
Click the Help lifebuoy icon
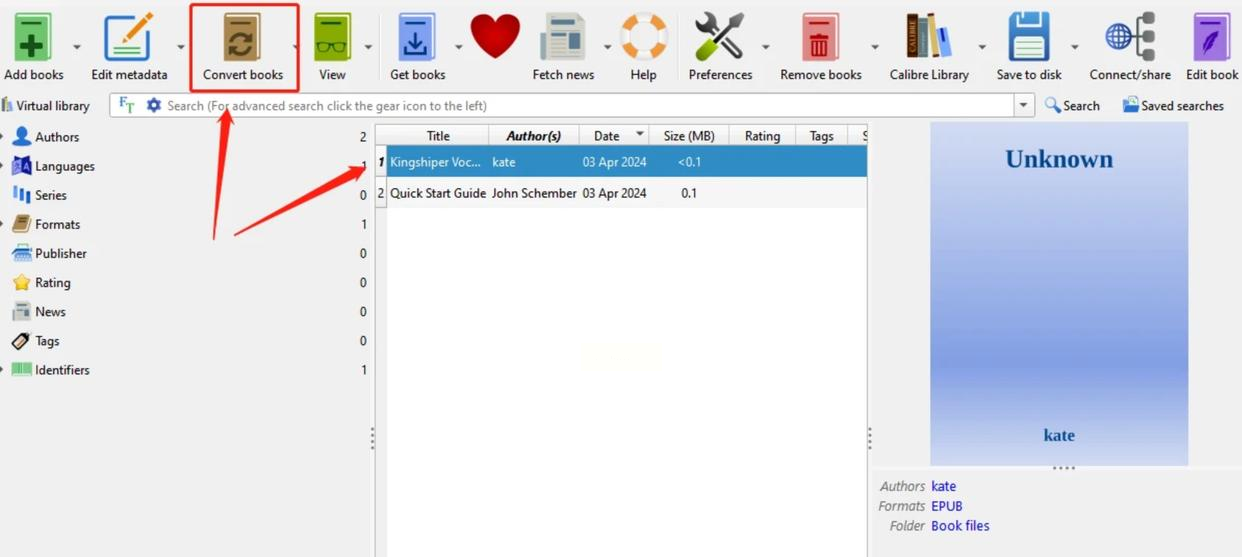tap(644, 37)
